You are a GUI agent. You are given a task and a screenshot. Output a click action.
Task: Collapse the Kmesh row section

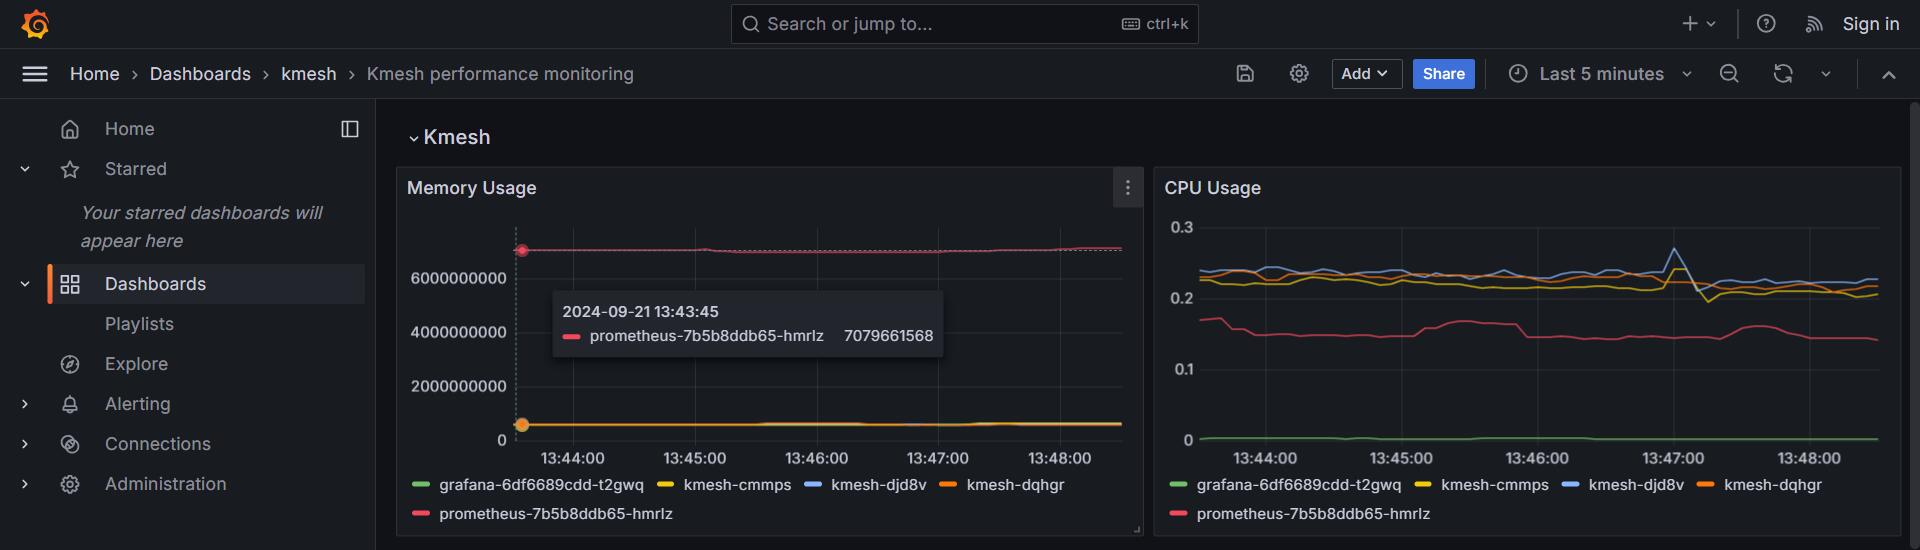[414, 138]
